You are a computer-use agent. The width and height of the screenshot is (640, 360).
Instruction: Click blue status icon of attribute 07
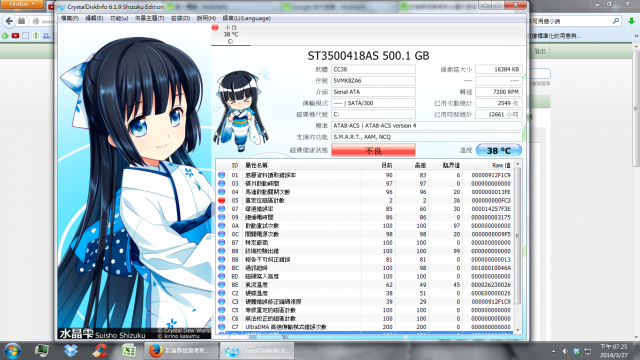pos(222,209)
